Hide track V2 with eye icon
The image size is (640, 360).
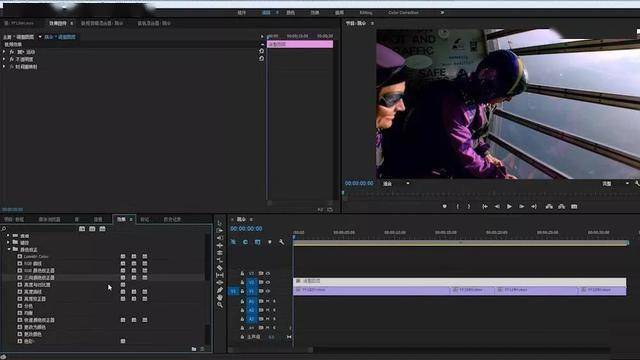tap(268, 282)
